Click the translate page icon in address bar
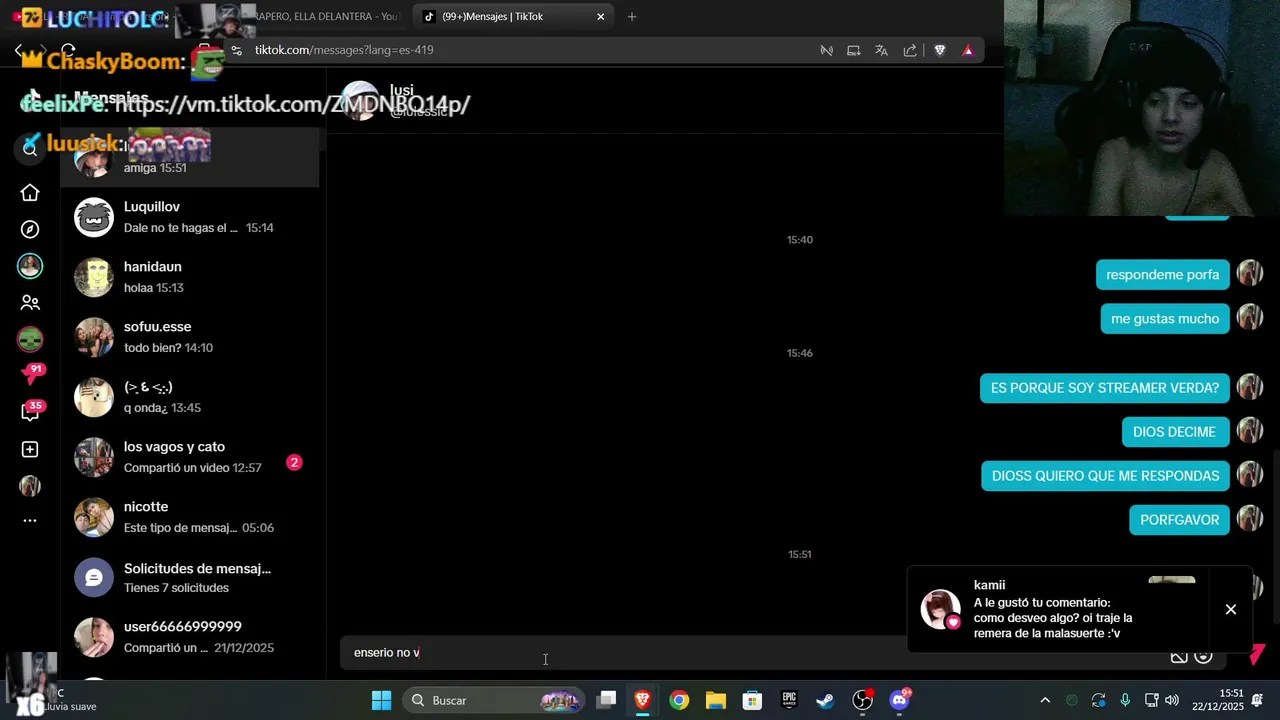 coord(881,50)
